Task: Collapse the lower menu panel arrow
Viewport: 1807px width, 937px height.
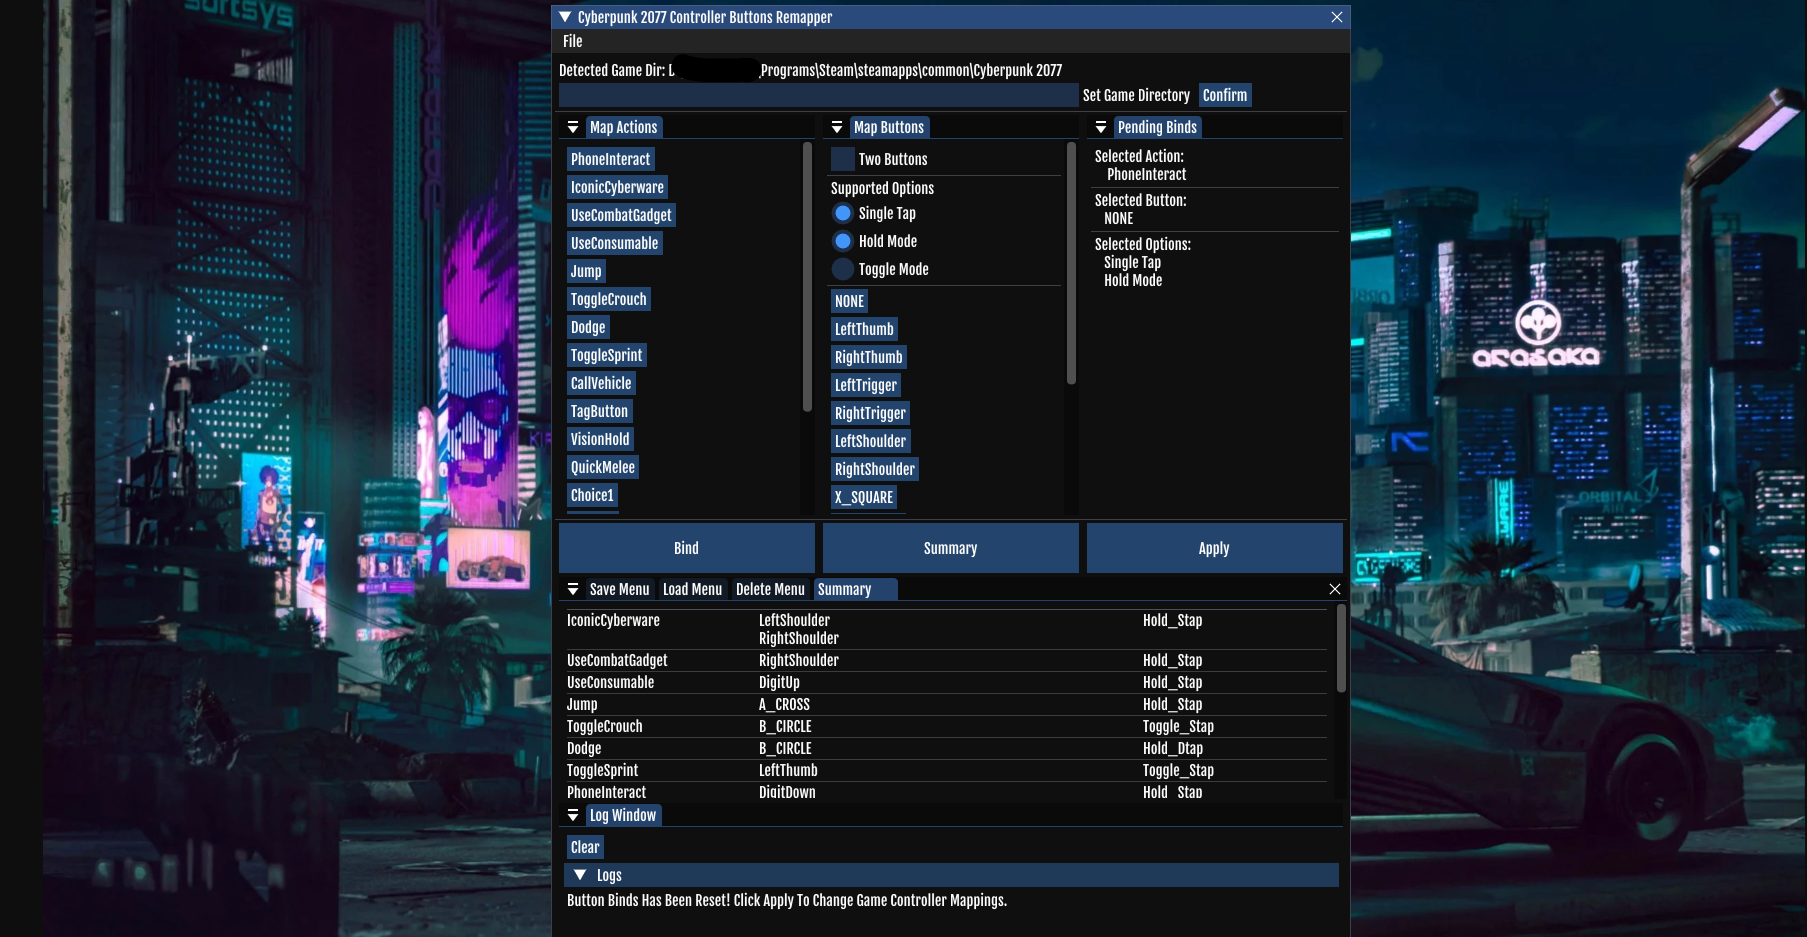Action: pyautogui.click(x=573, y=589)
